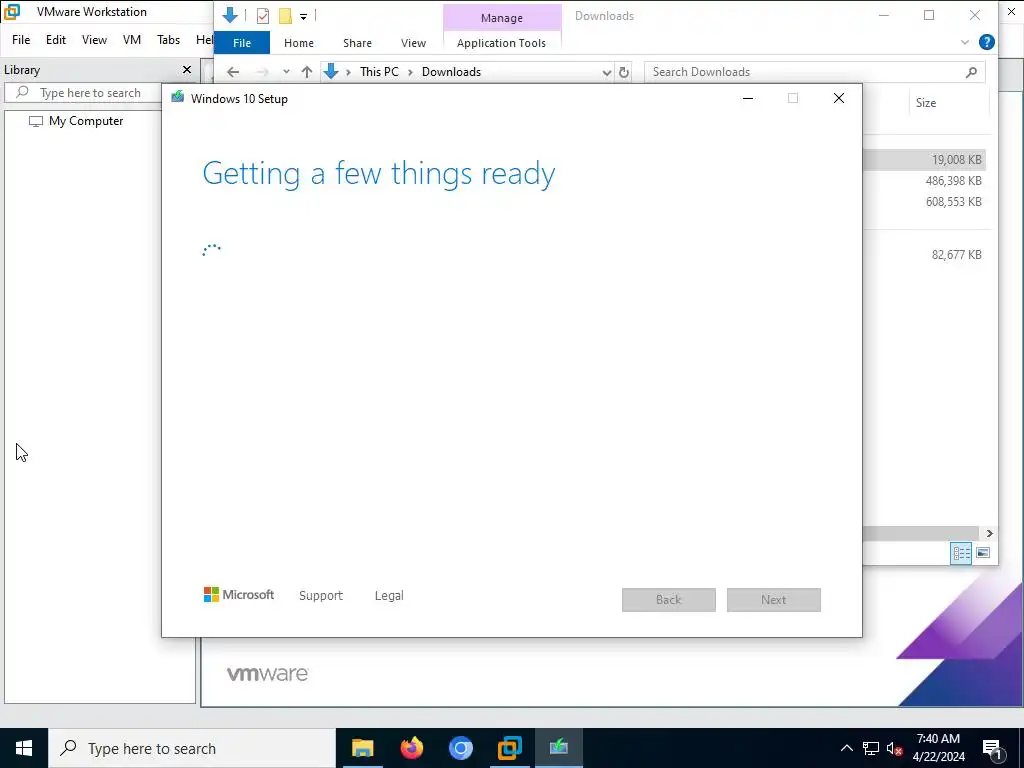Open the File menu in VMware Workstation
The width and height of the screenshot is (1024, 768).
[x=21, y=40]
